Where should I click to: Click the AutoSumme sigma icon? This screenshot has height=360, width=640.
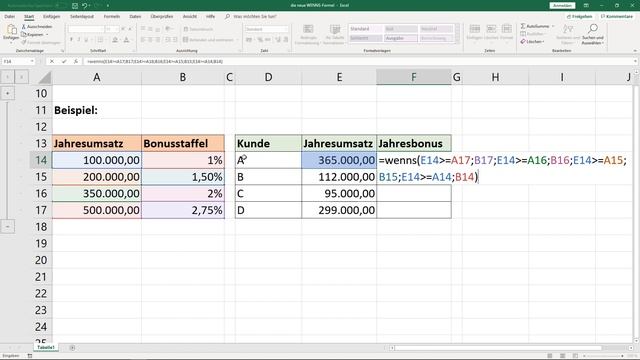[x=523, y=26]
